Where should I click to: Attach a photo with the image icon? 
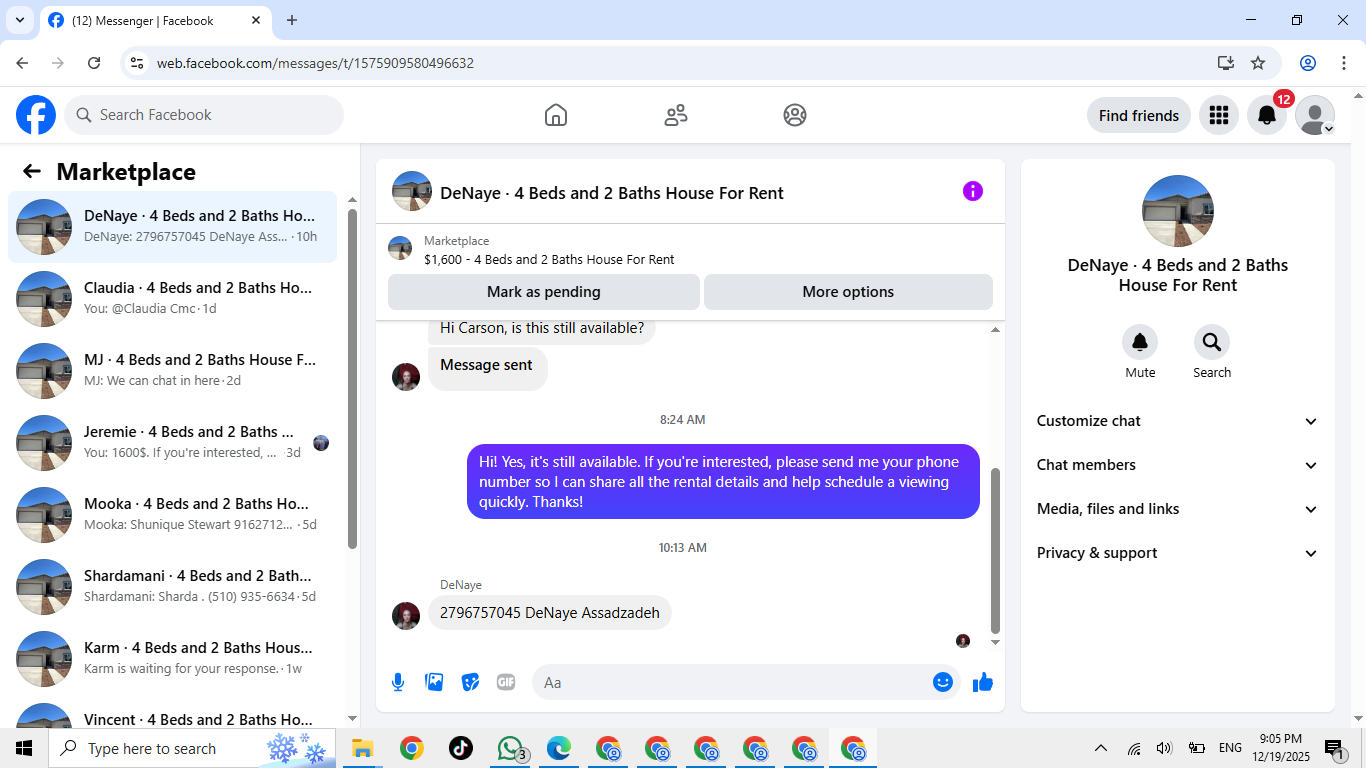pos(434,682)
